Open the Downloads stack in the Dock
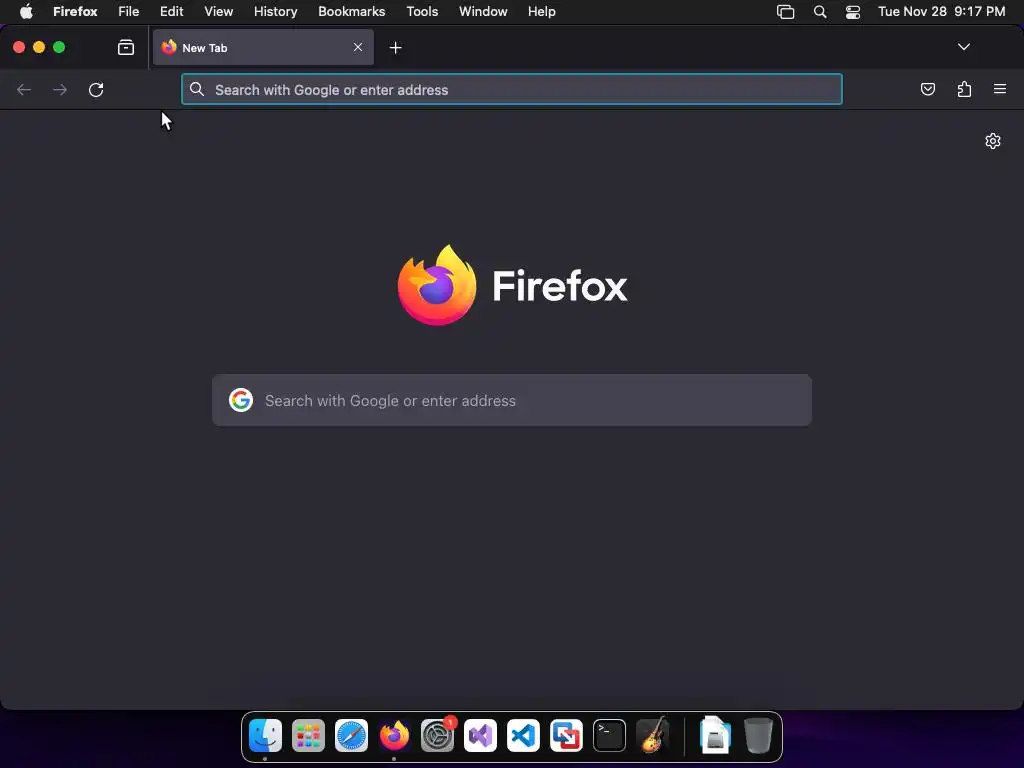This screenshot has width=1024, height=768. pos(715,735)
